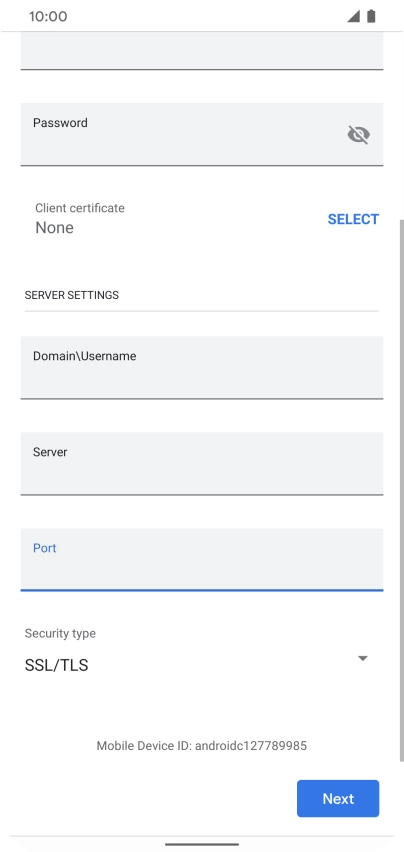This screenshot has width=404, height=852.
Task: Tap the SERVER SETTINGS section header
Action: click(72, 295)
